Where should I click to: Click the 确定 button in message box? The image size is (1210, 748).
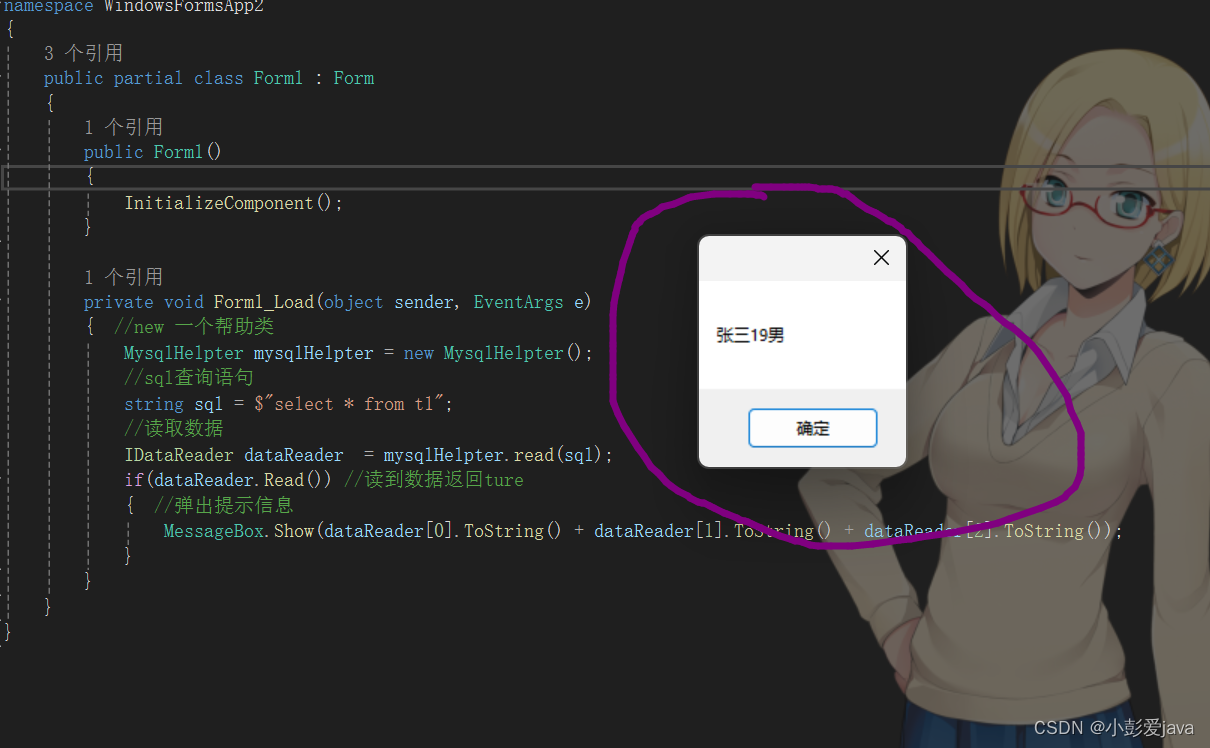click(x=812, y=428)
